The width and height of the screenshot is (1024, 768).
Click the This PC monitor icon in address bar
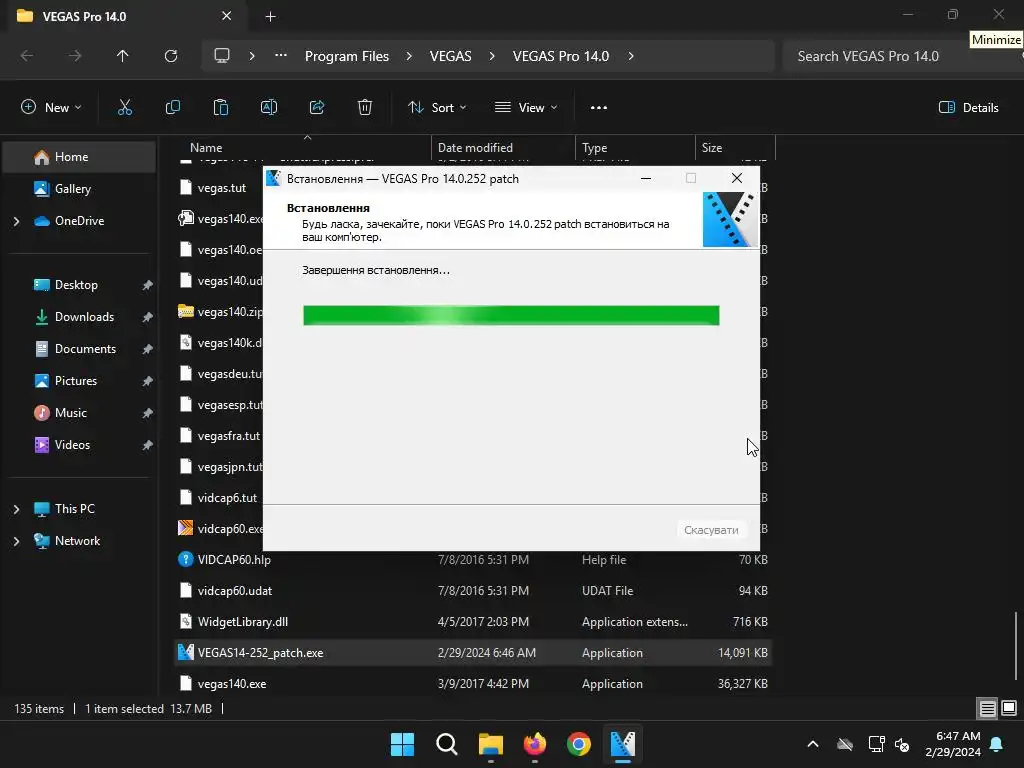point(222,56)
